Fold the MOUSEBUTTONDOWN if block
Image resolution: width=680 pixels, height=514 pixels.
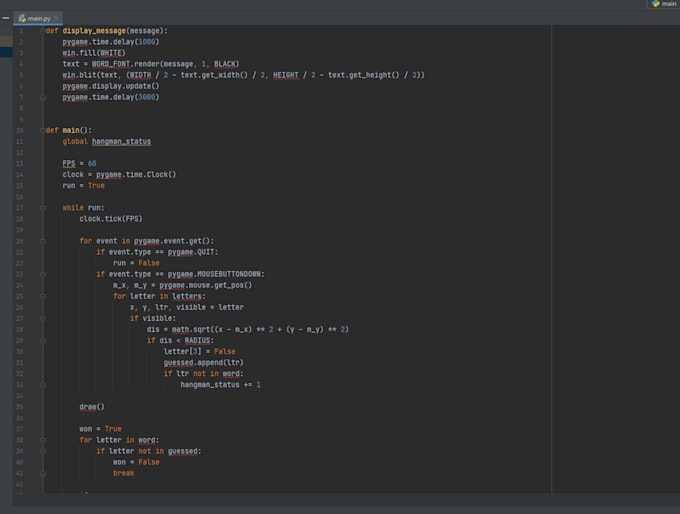(42, 274)
